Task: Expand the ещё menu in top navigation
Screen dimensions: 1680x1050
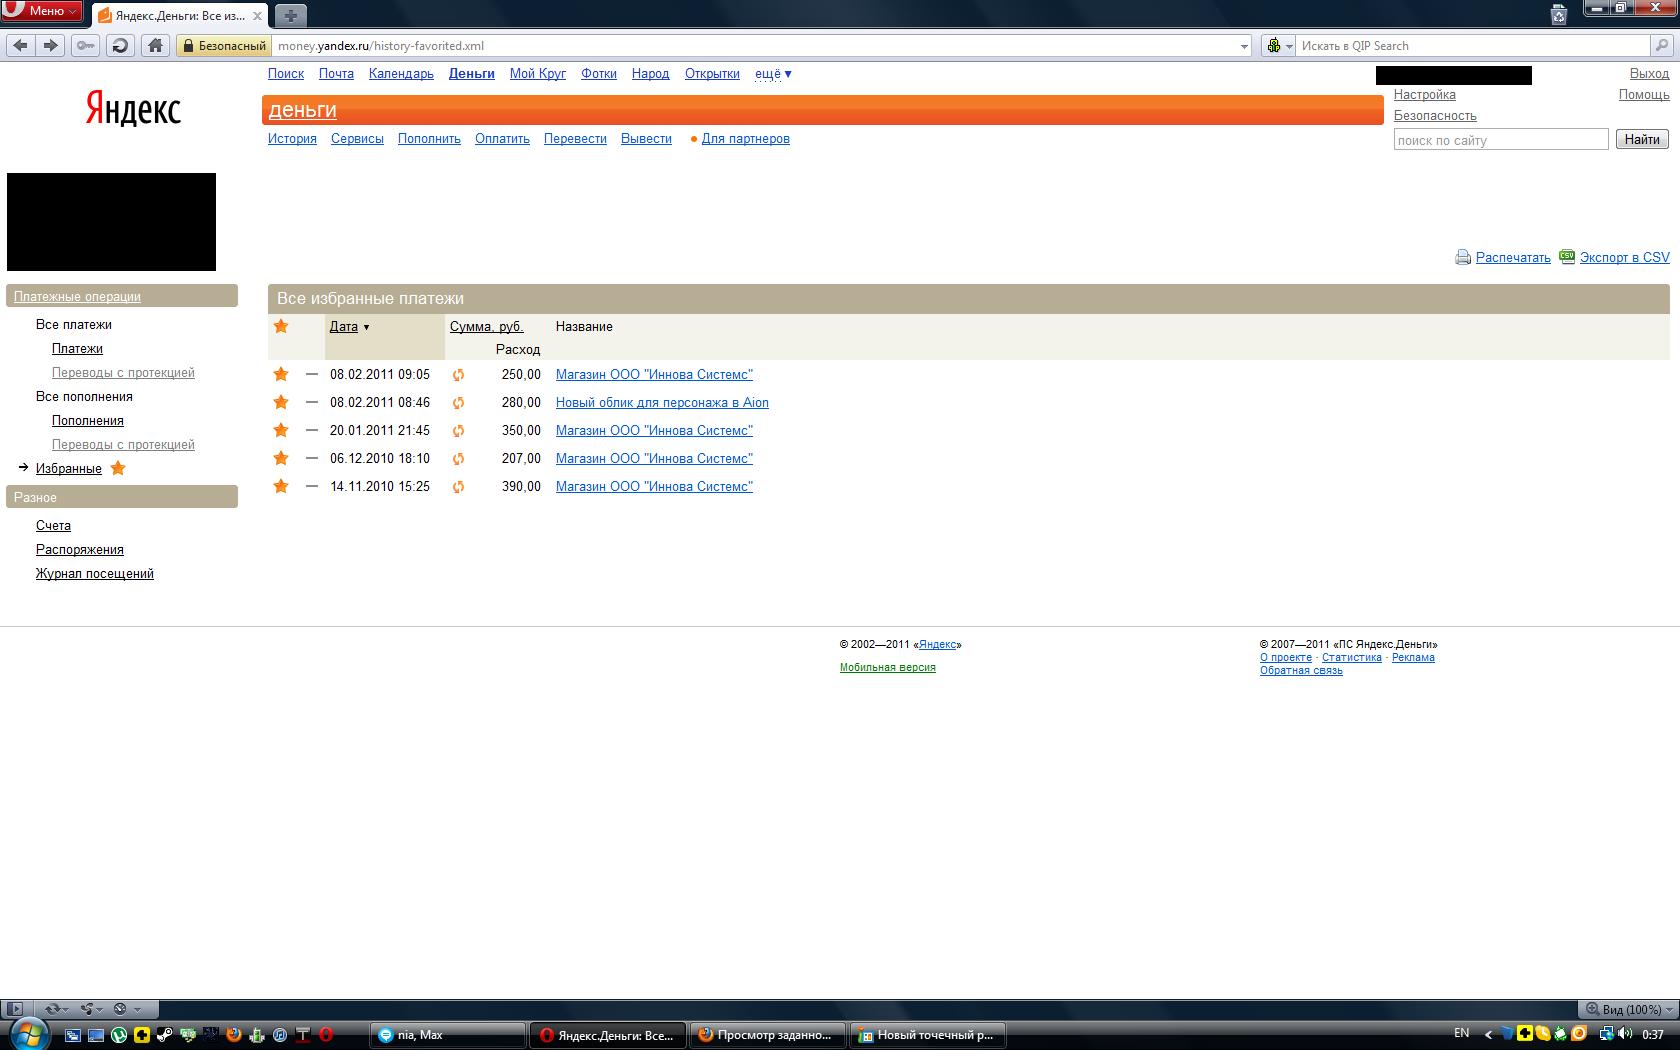Action: pos(773,74)
